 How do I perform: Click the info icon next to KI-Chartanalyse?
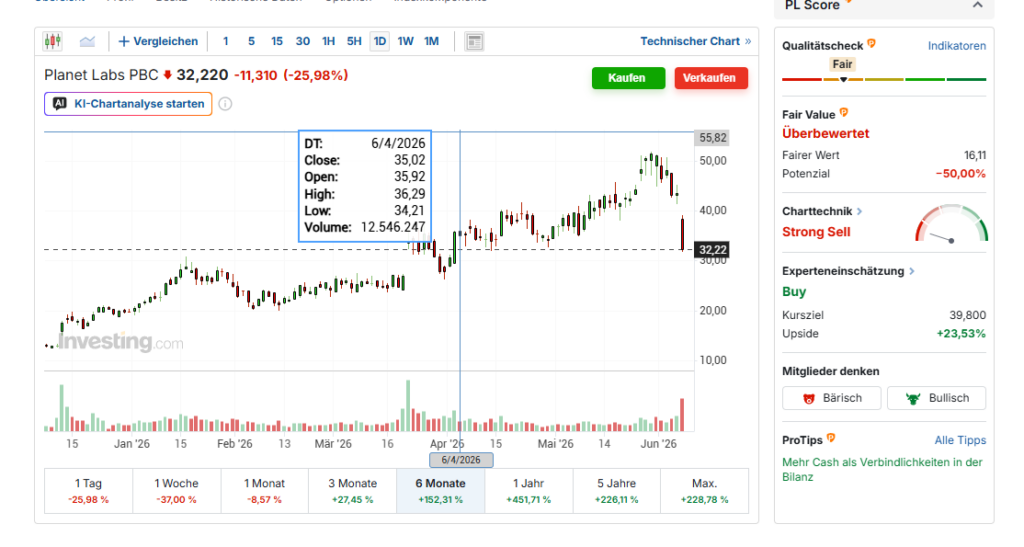coord(225,104)
